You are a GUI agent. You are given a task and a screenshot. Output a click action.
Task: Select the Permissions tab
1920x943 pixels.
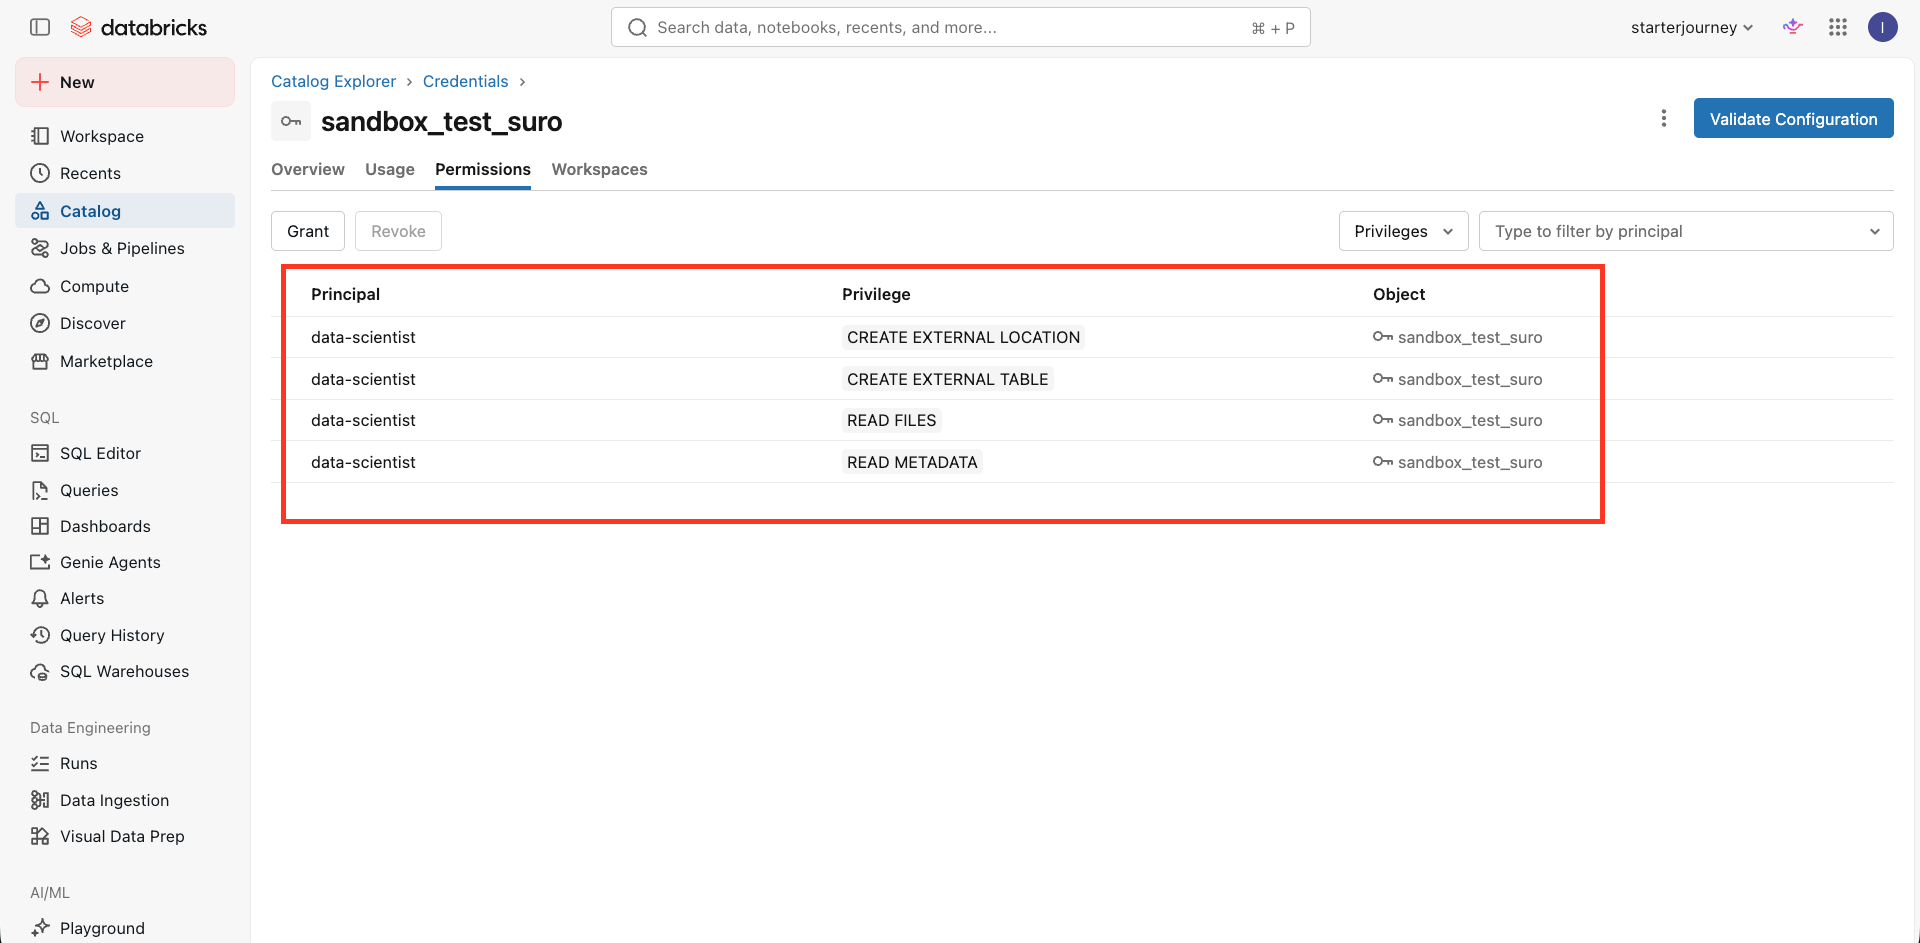(x=483, y=169)
